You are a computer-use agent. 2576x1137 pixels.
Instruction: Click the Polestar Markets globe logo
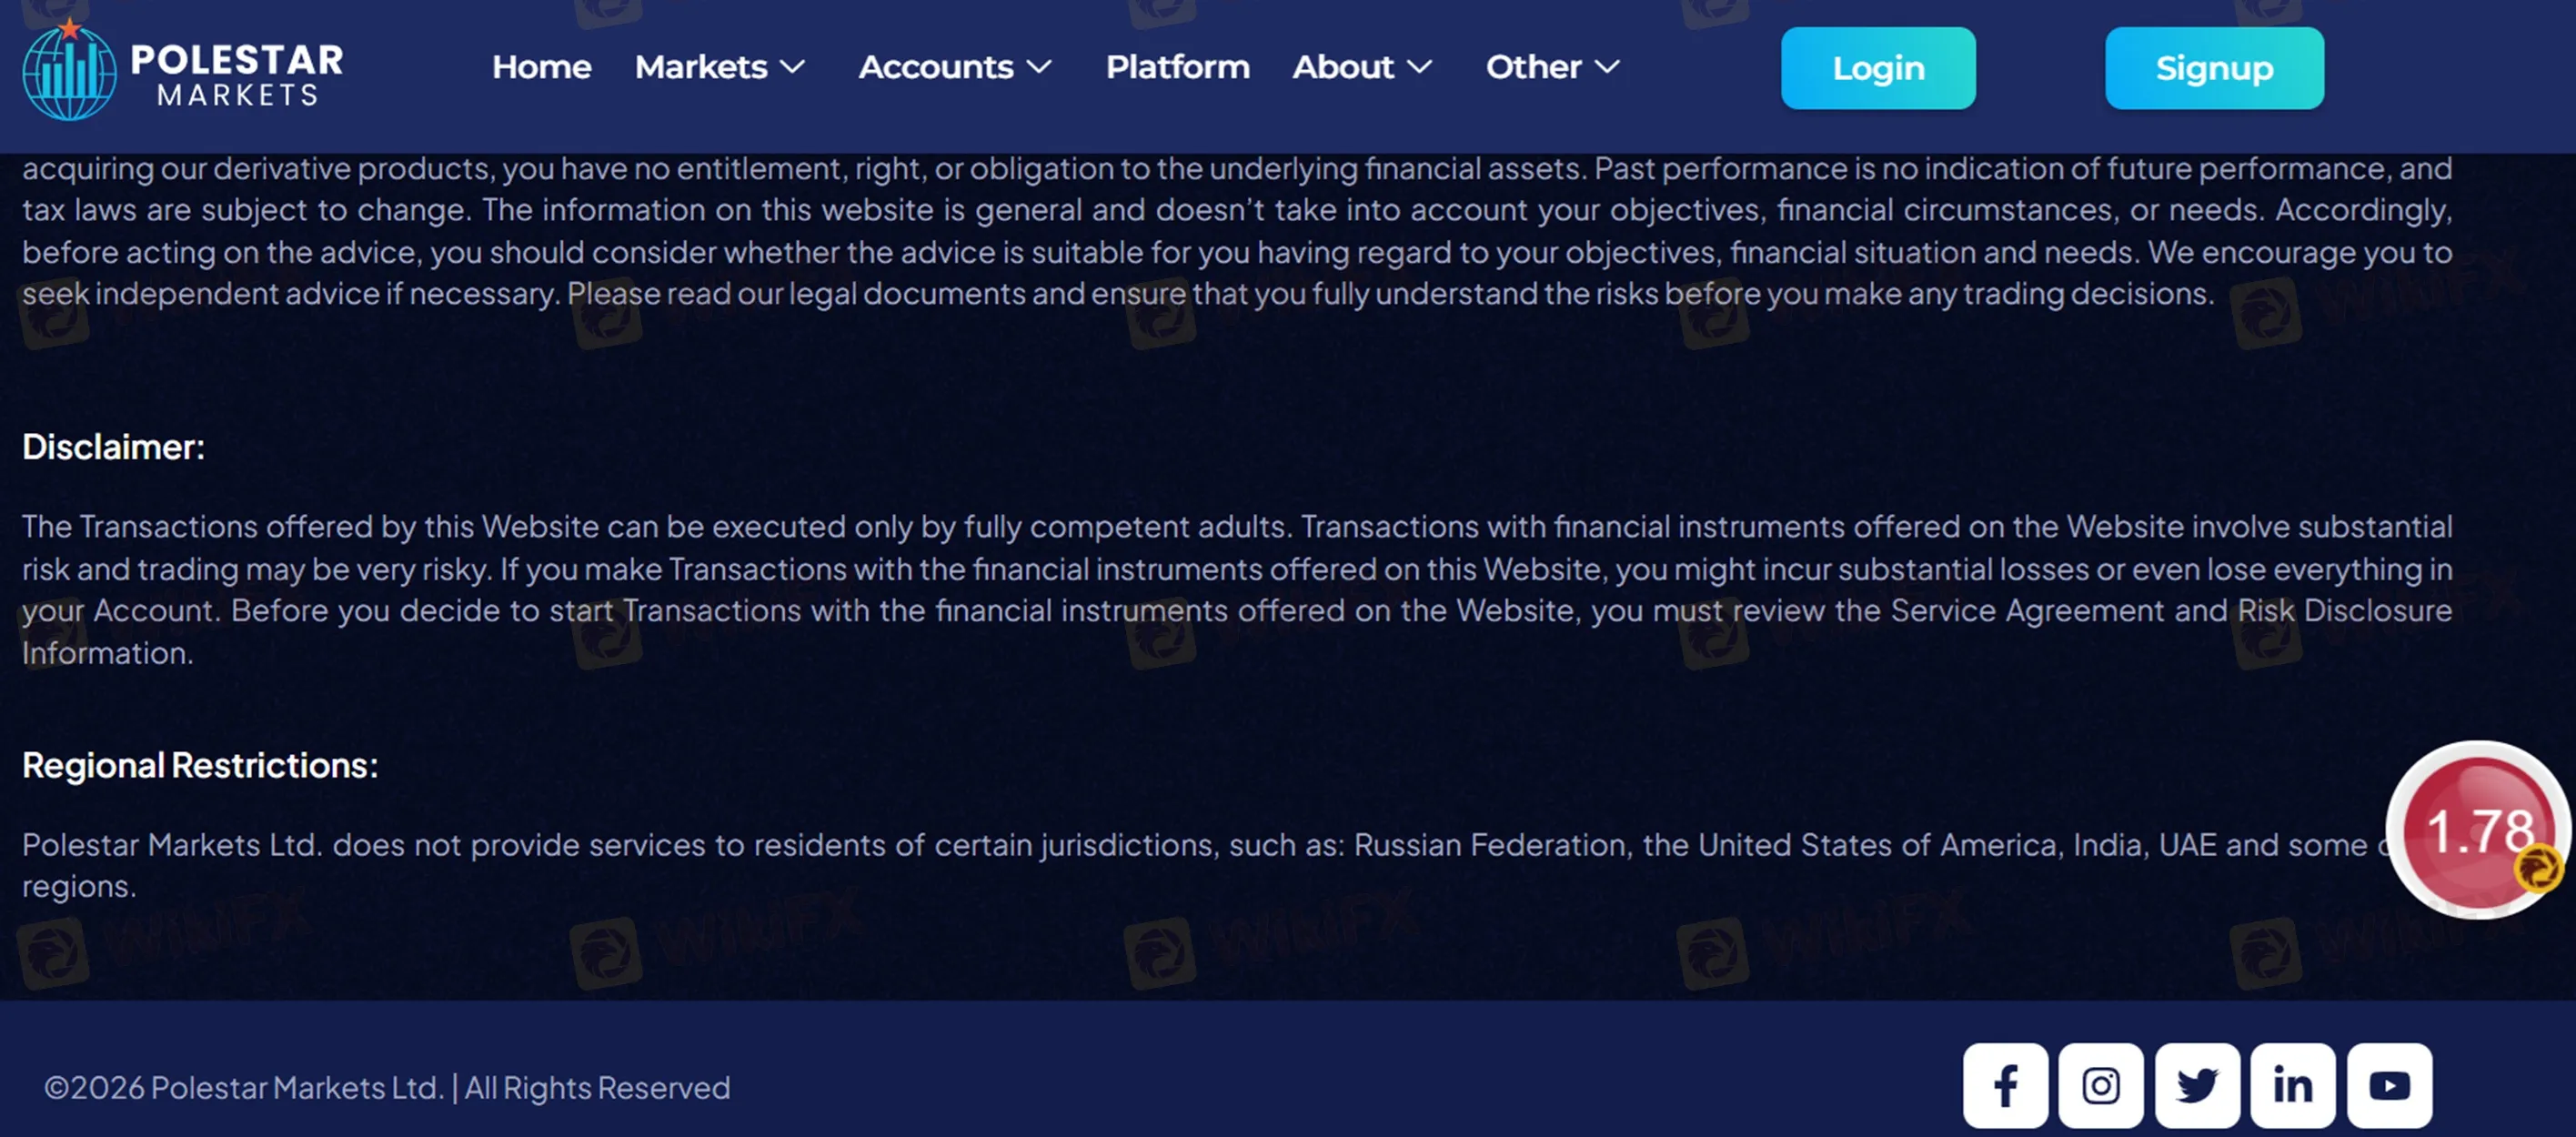pyautogui.click(x=69, y=70)
